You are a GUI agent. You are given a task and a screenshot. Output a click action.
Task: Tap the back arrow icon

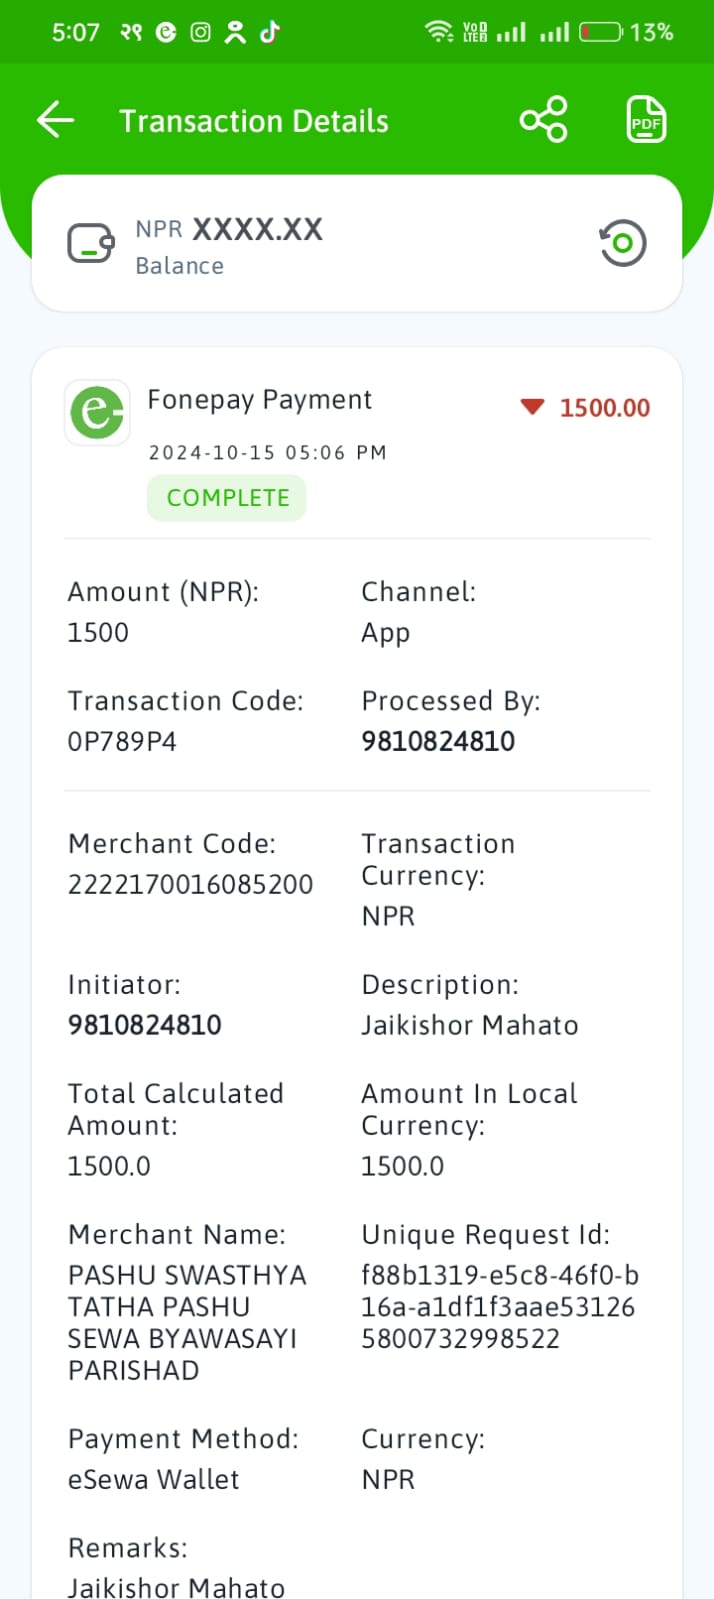[56, 121]
